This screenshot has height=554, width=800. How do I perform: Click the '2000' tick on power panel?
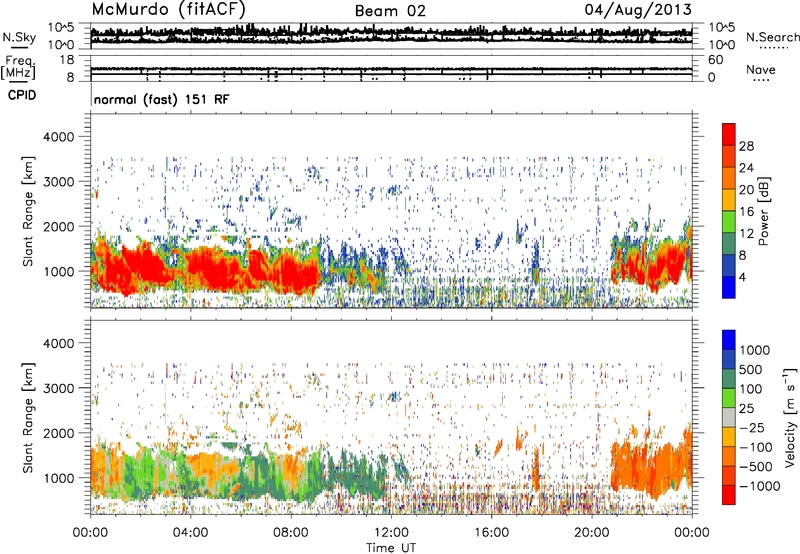click(x=59, y=226)
